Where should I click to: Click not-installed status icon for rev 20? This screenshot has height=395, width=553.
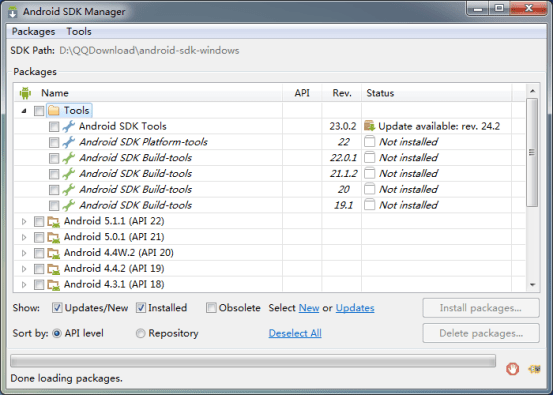coord(369,189)
